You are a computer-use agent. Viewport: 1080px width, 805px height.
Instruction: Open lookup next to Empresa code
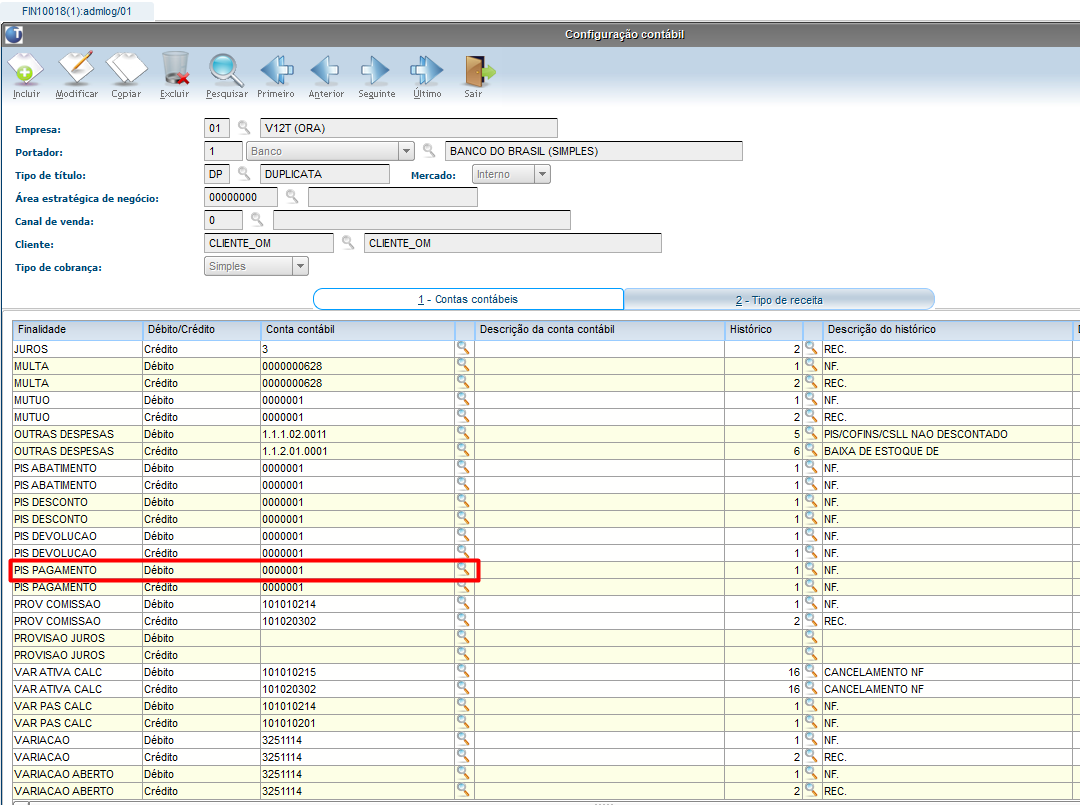tap(244, 127)
